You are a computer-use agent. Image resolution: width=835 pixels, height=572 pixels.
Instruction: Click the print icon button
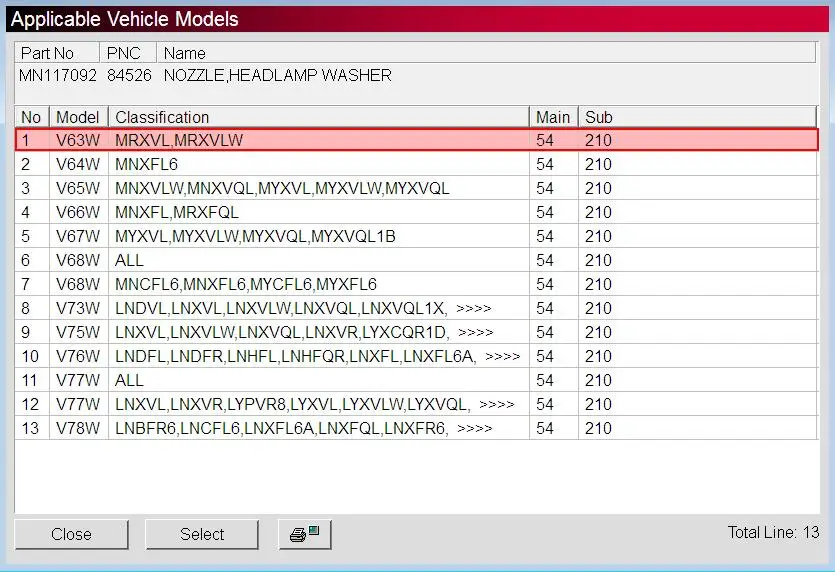point(305,534)
